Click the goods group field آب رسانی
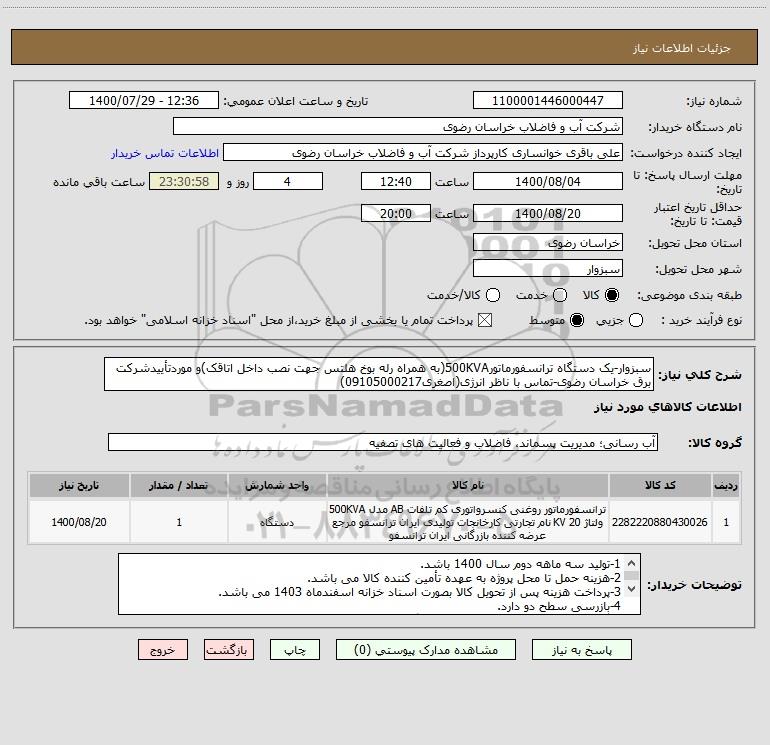Viewport: 770px width, 745px height. coord(383,442)
